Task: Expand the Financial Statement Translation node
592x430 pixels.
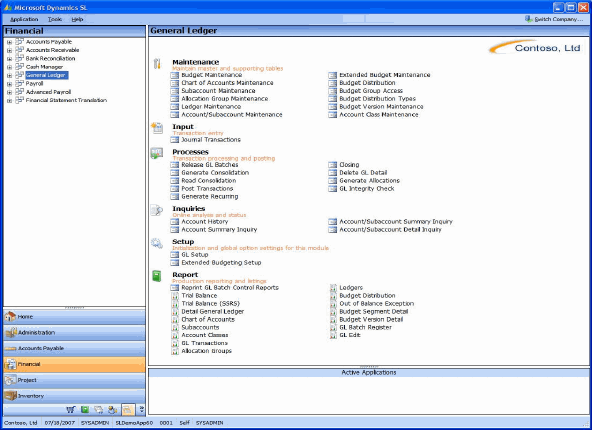Action: [x=9, y=100]
